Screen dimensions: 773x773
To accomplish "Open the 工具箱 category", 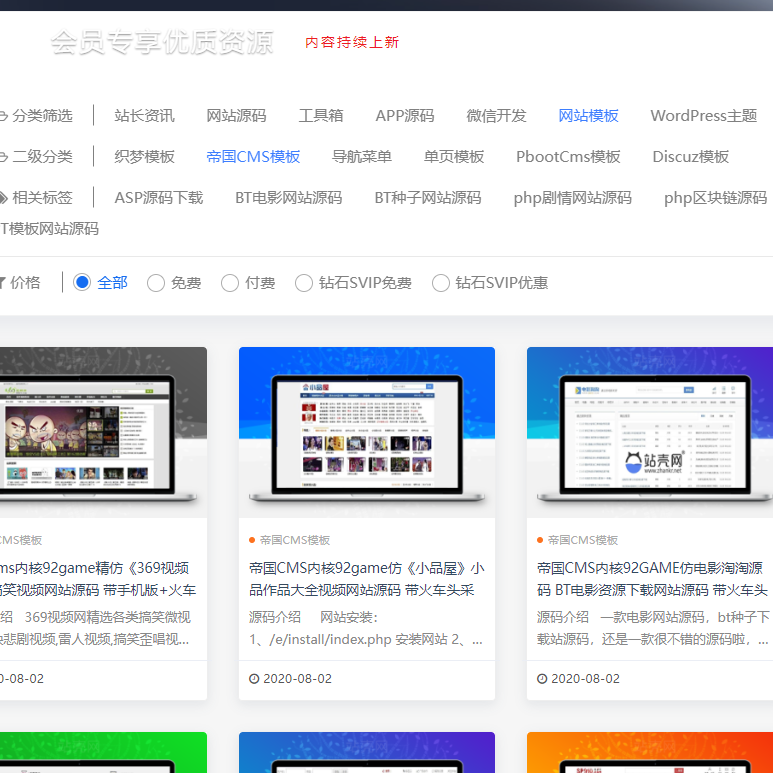I will [x=321, y=115].
